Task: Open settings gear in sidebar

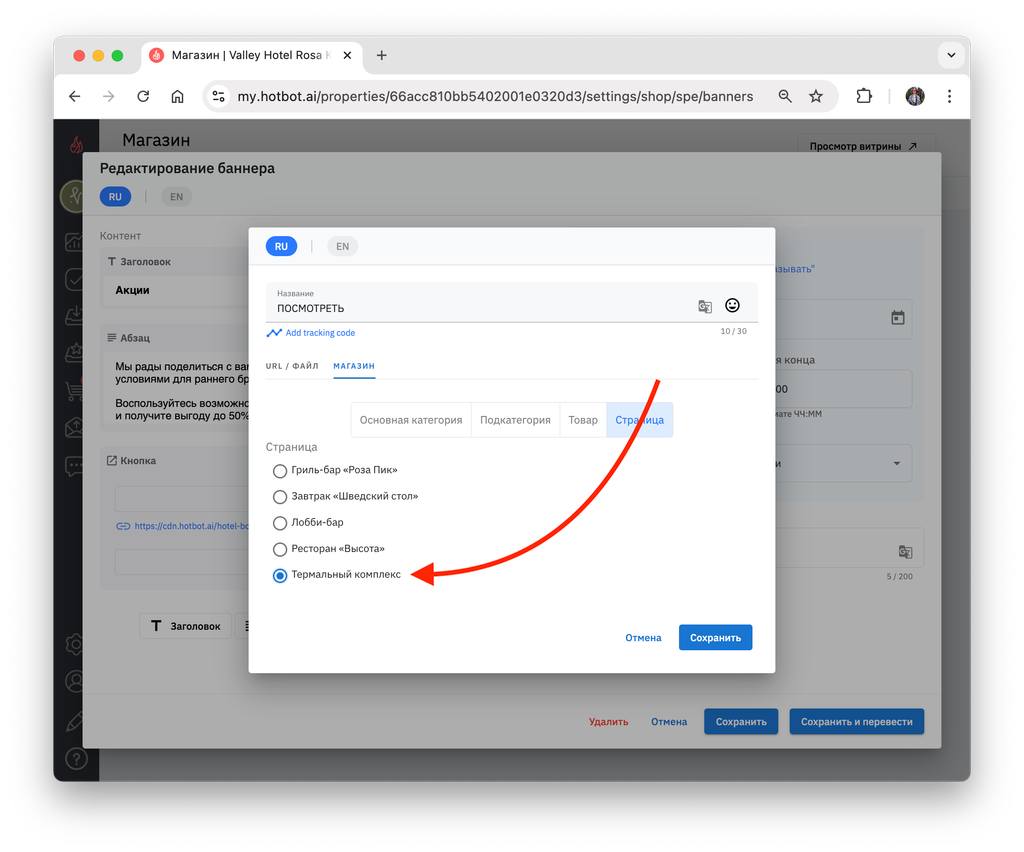Action: [x=76, y=644]
